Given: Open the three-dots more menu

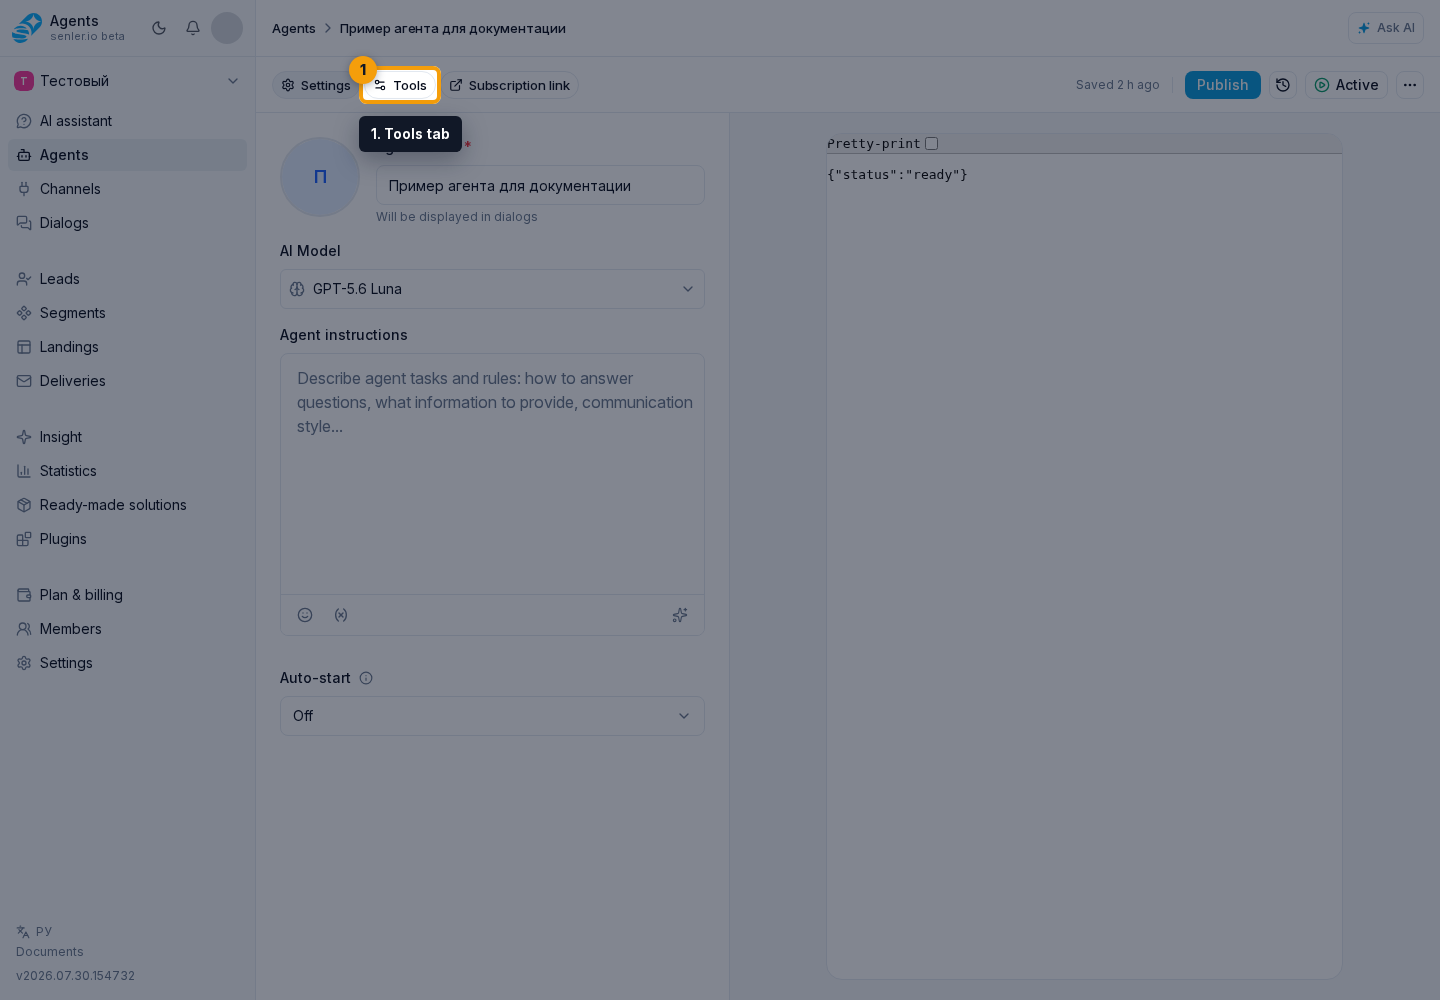Looking at the screenshot, I should [x=1410, y=85].
